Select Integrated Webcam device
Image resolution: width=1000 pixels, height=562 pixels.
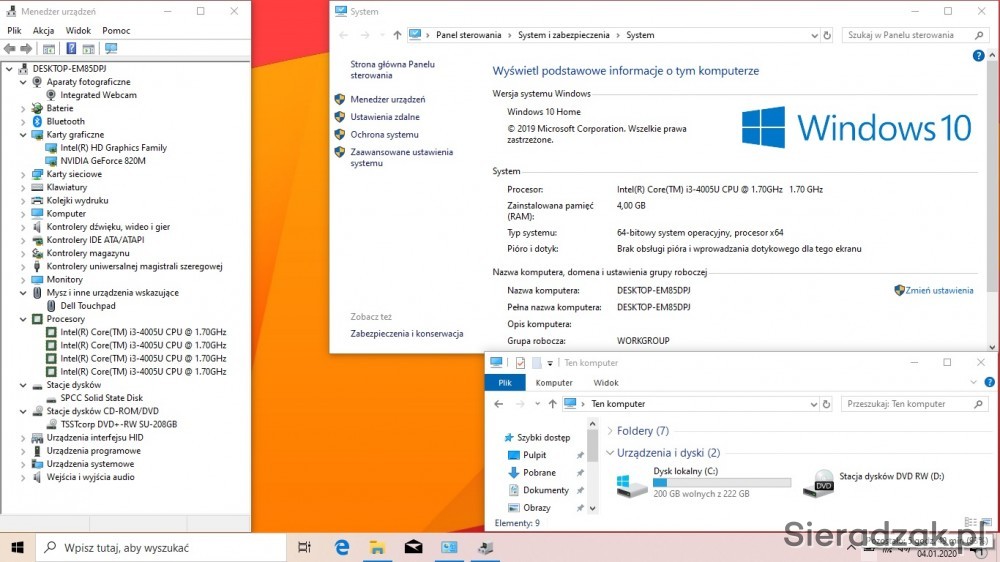tap(98, 95)
